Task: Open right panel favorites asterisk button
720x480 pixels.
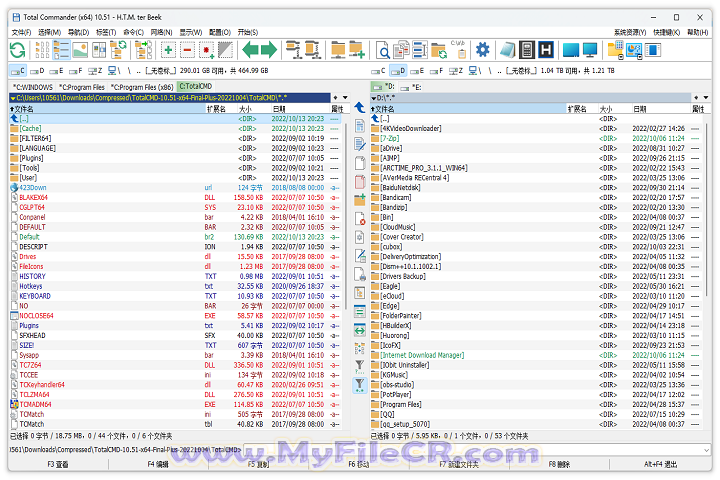Action: tap(696, 97)
